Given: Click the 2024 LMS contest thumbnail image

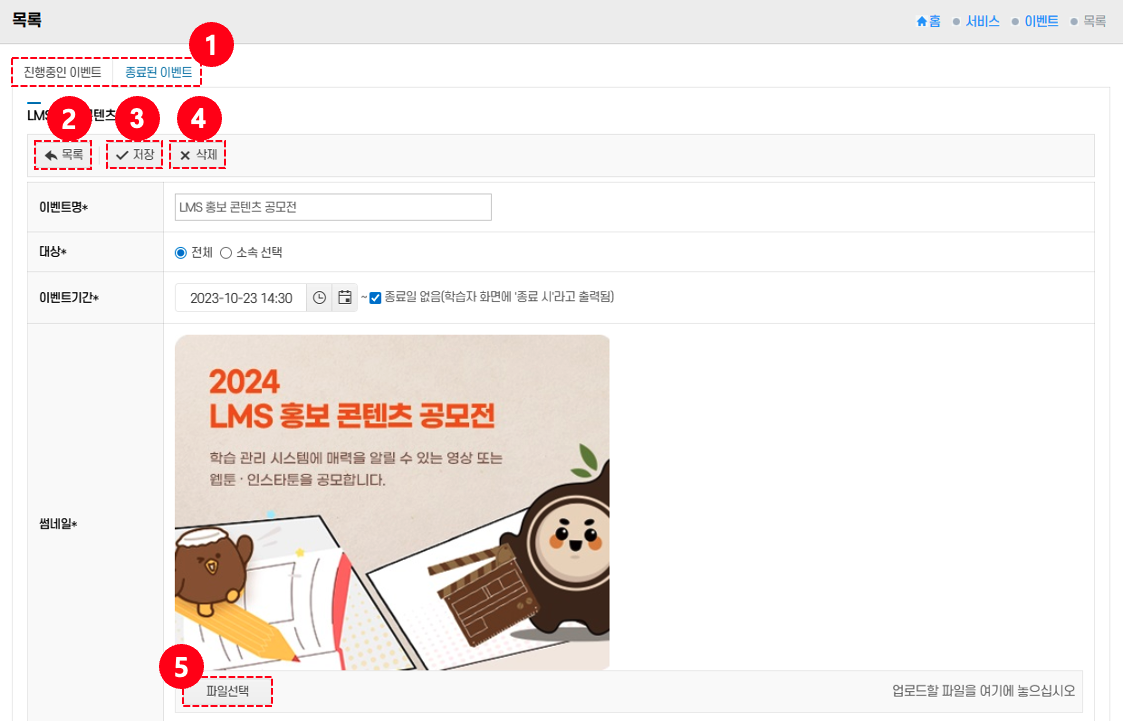Looking at the screenshot, I should (x=392, y=503).
